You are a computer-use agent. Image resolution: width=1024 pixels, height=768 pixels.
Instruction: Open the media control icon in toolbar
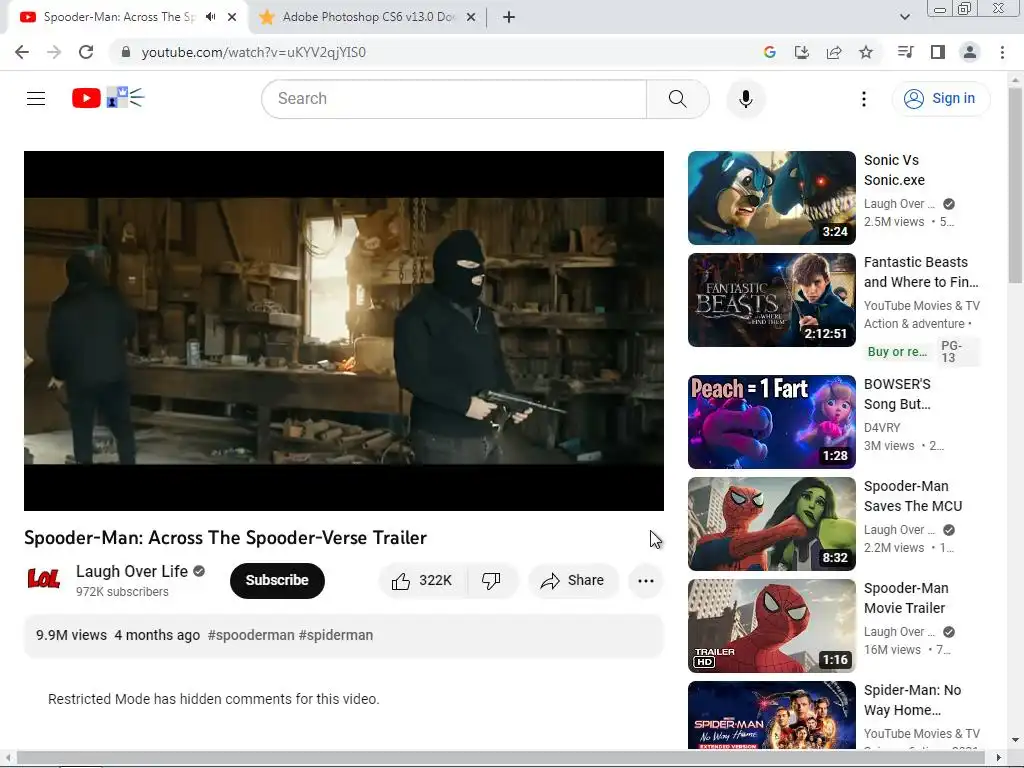905,52
